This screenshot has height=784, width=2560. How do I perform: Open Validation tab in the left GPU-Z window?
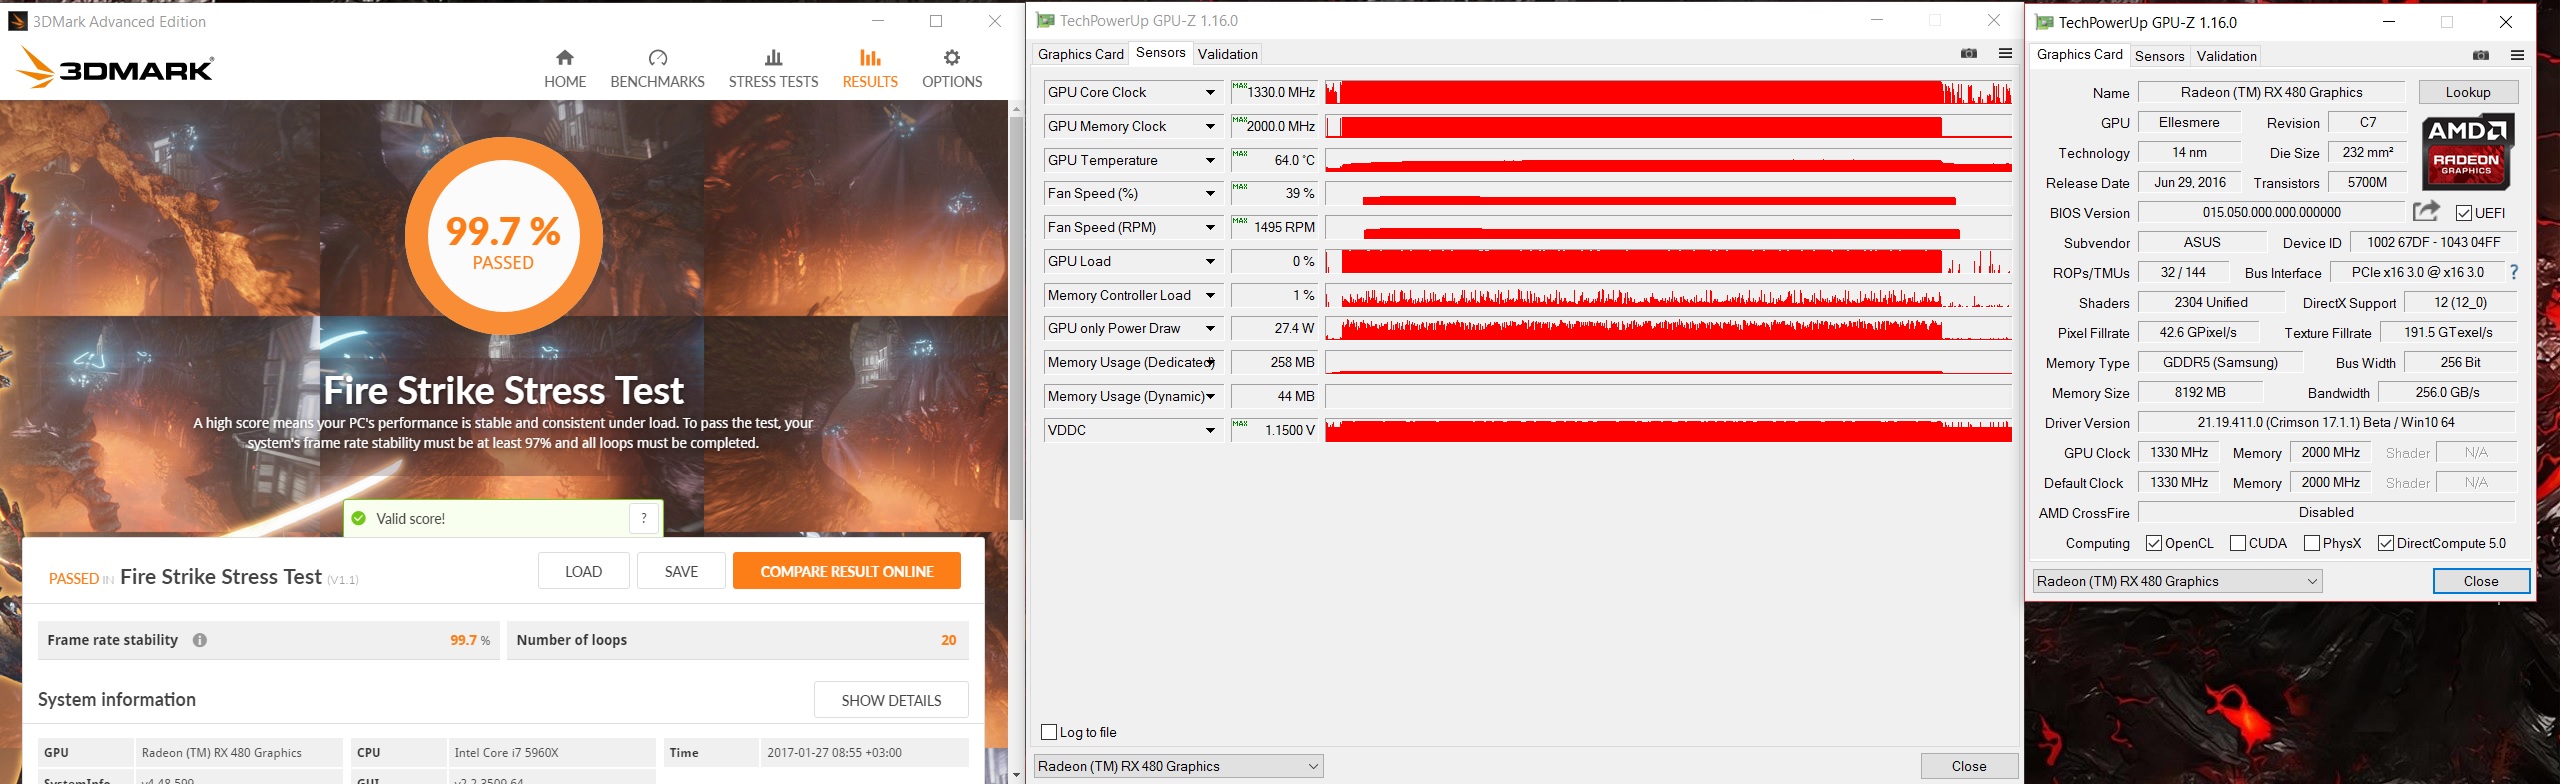coord(1227,54)
